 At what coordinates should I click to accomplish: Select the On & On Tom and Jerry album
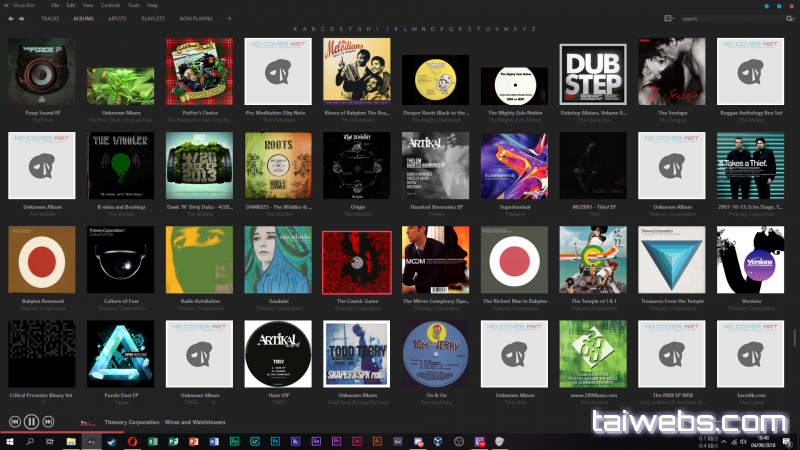click(x=435, y=354)
